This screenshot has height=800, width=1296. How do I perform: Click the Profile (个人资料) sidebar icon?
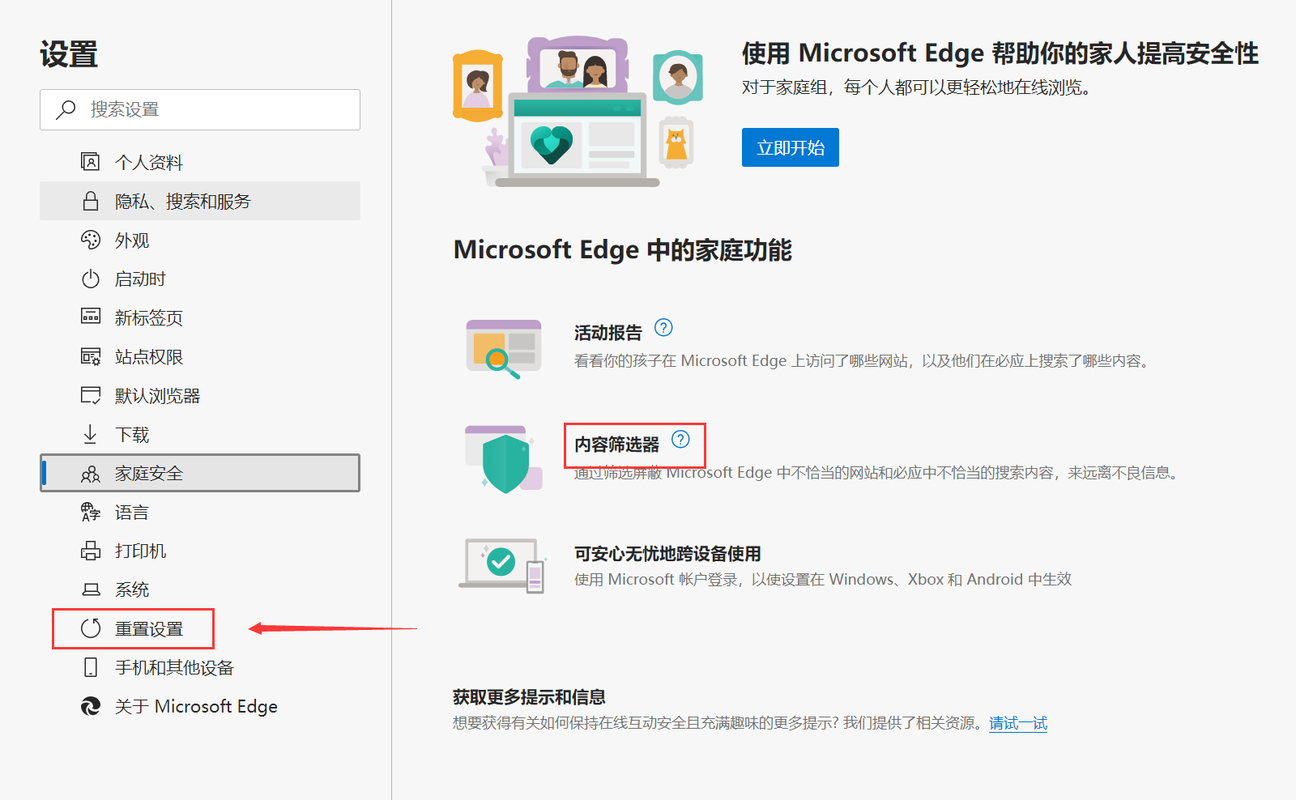pyautogui.click(x=91, y=162)
